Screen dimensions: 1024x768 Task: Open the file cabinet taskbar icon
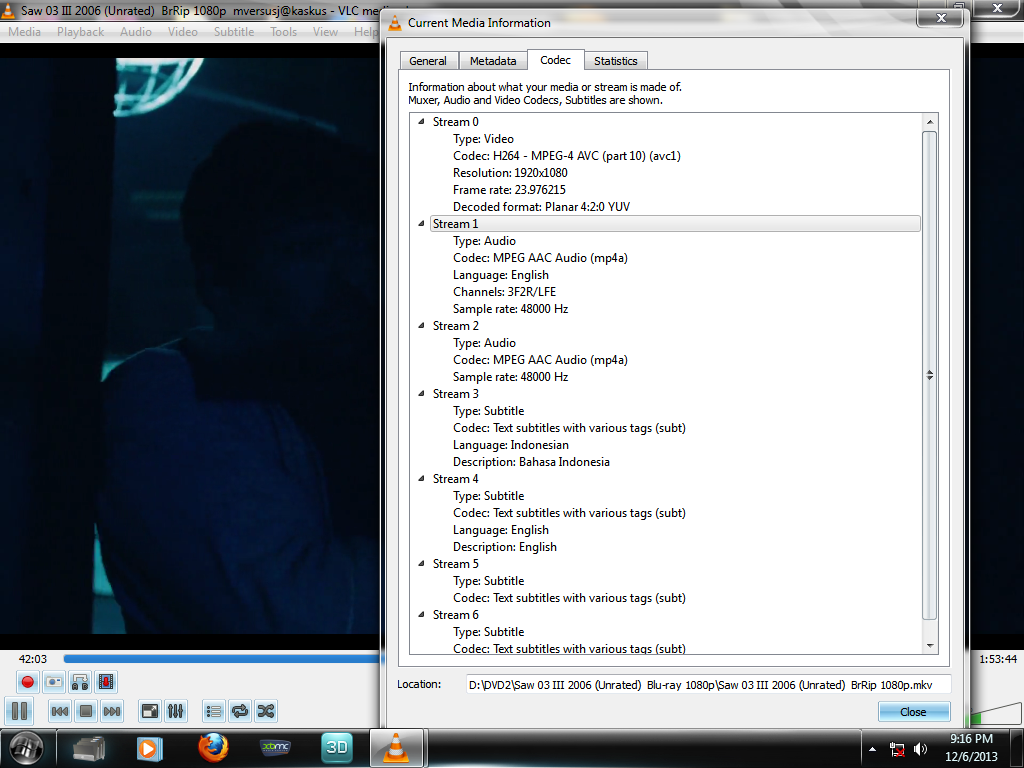(x=89, y=748)
